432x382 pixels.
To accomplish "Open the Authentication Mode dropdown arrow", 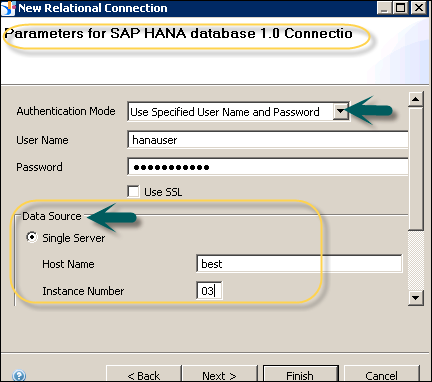I will (x=340, y=112).
